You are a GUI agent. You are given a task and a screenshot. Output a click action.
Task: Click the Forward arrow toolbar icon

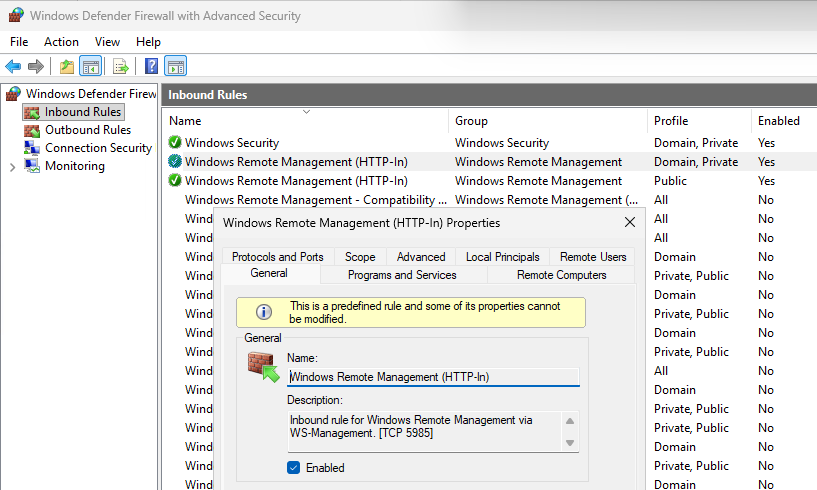pos(35,66)
